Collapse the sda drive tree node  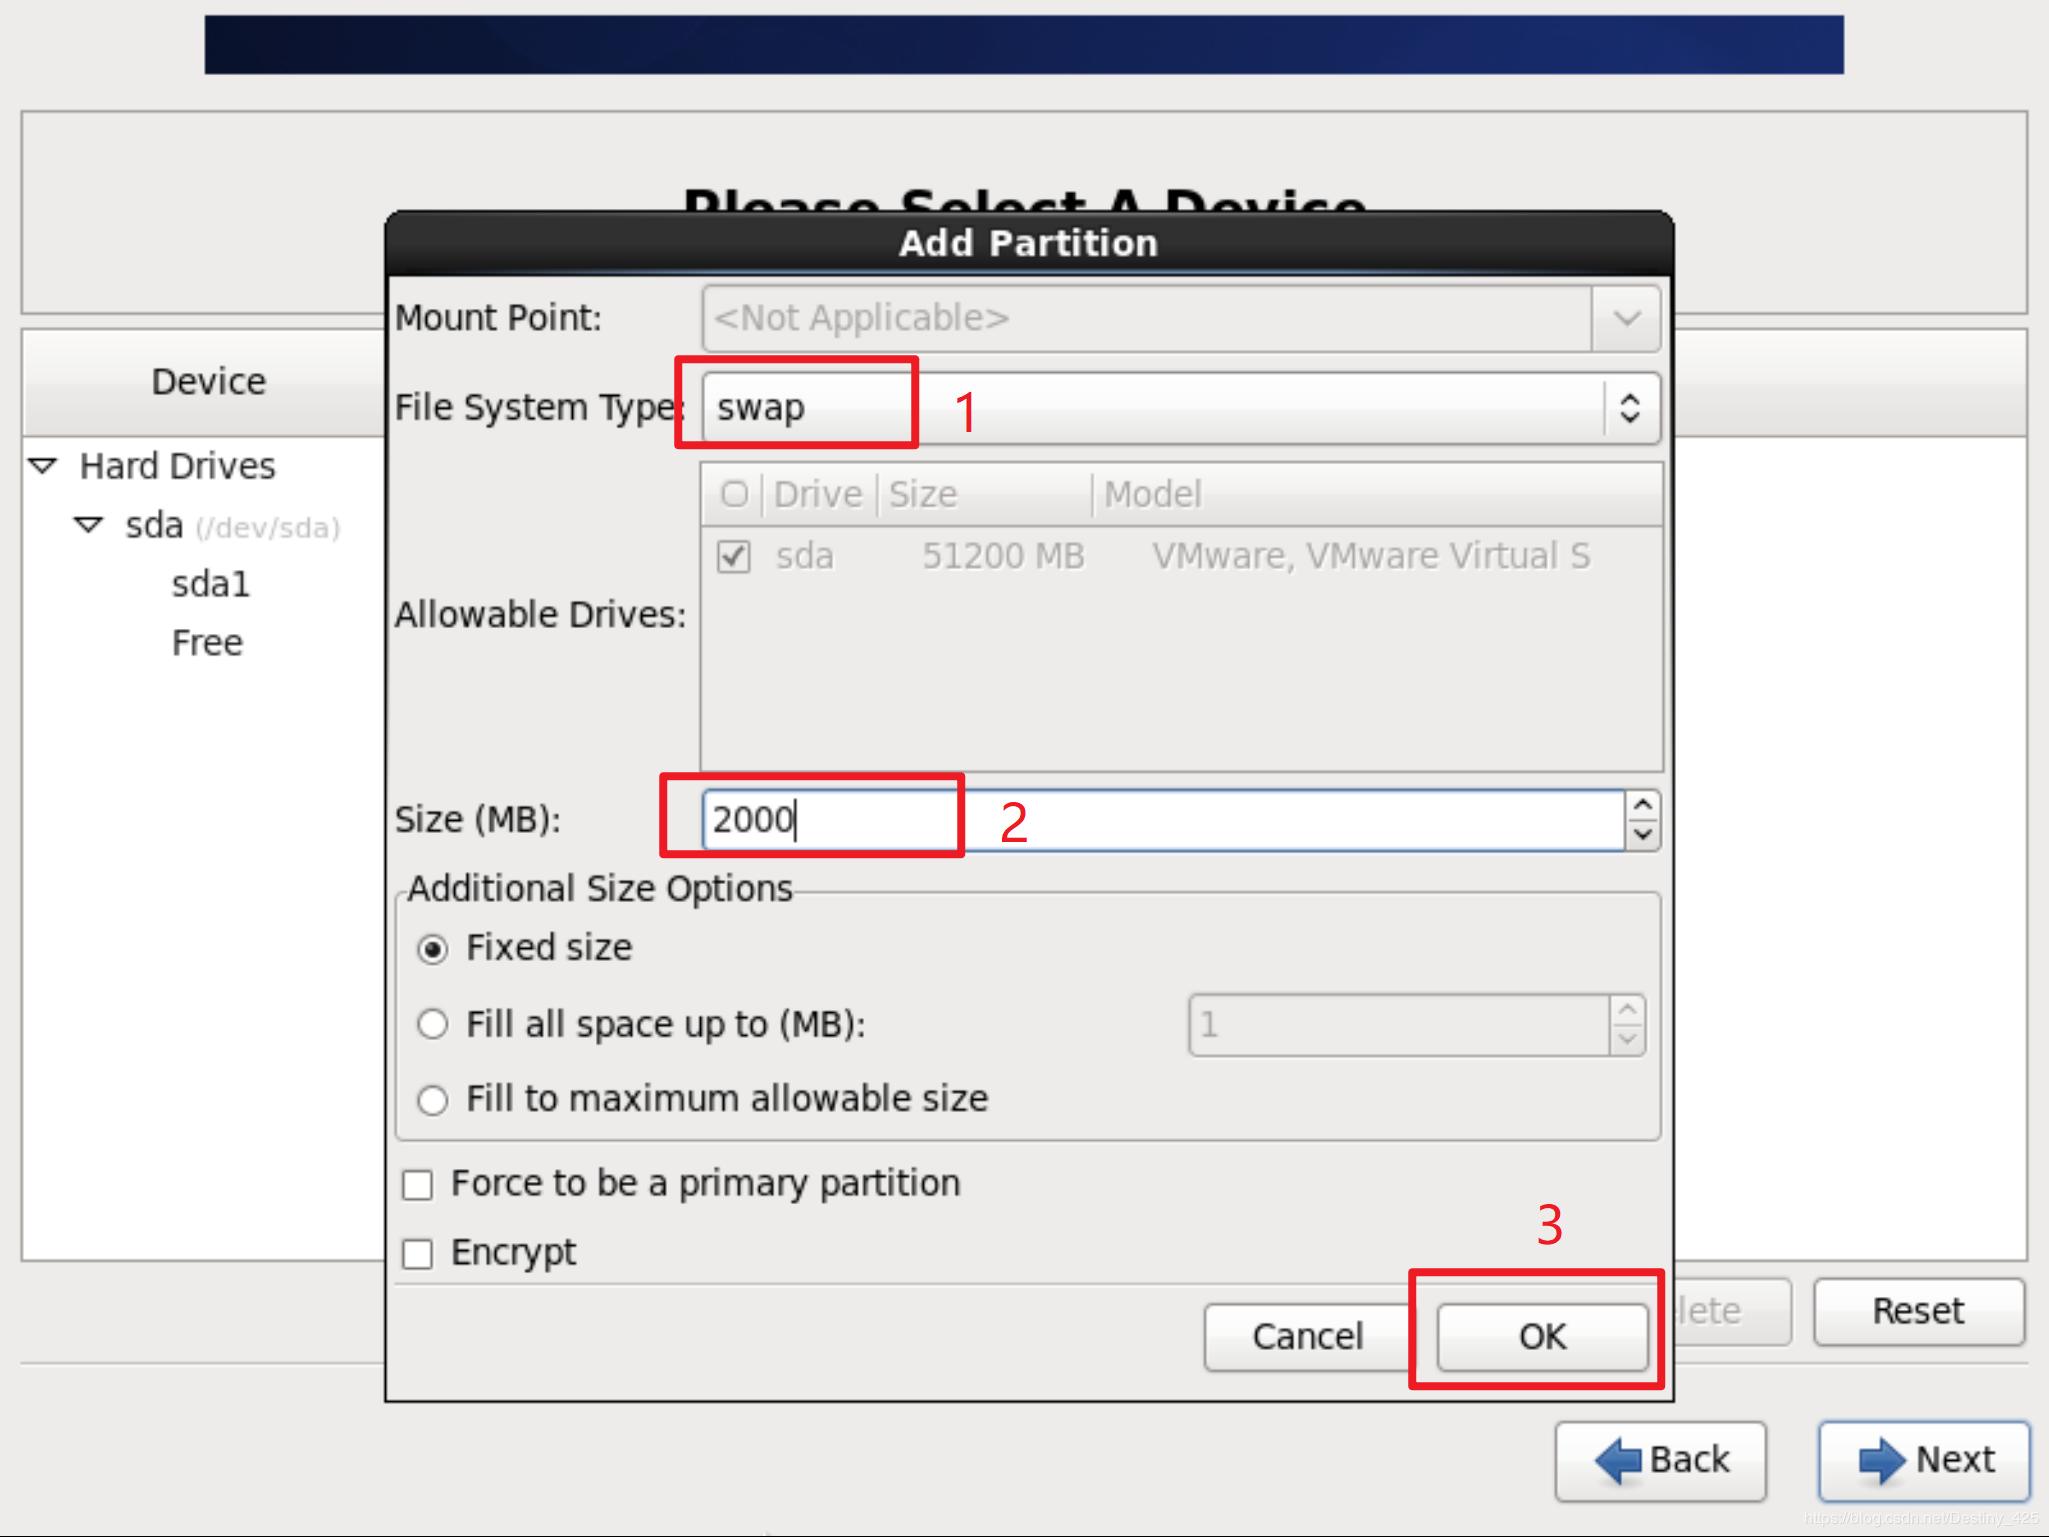(89, 525)
